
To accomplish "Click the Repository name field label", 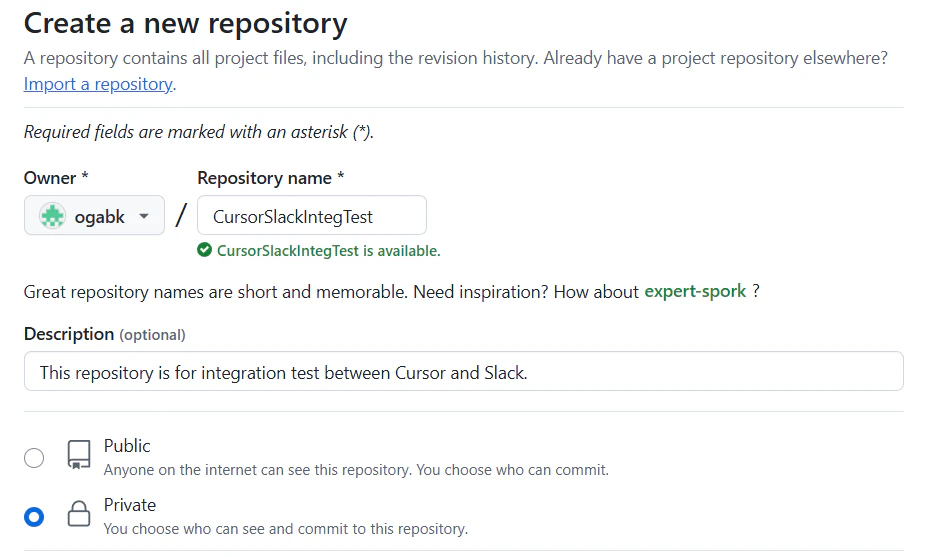I will (270, 178).
